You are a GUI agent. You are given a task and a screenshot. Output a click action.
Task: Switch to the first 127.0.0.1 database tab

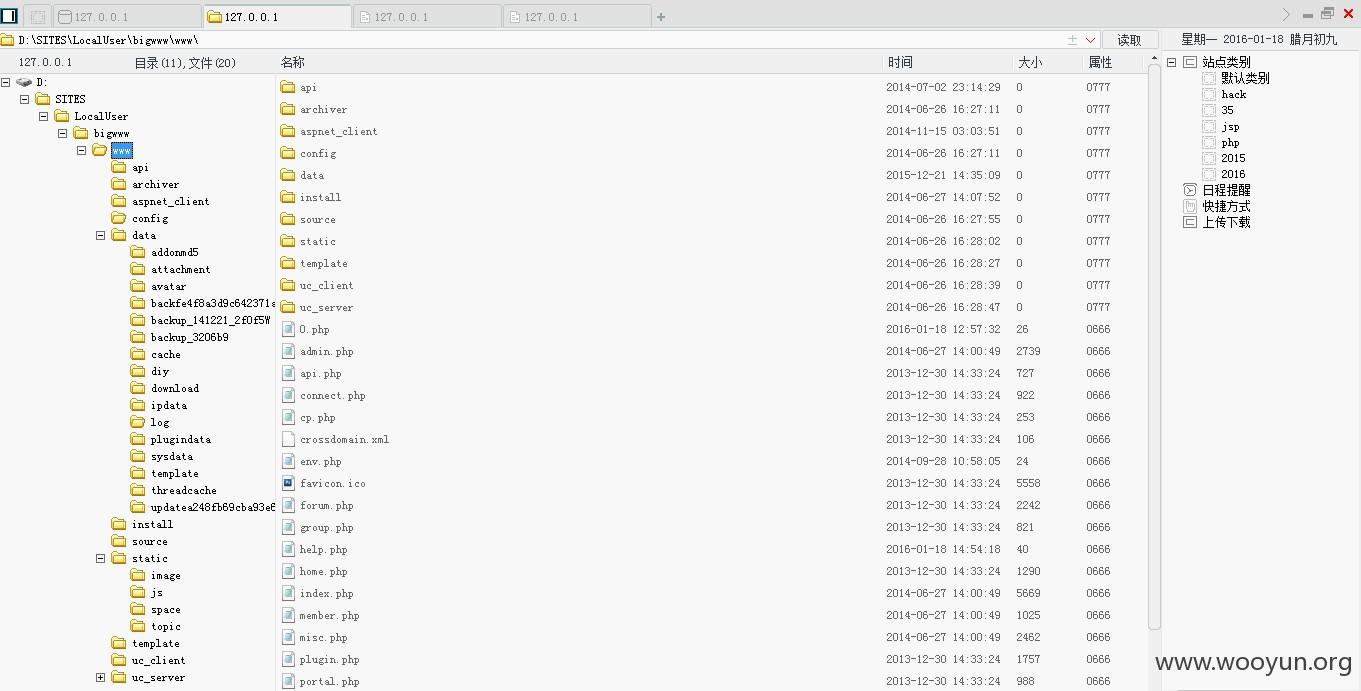click(127, 17)
